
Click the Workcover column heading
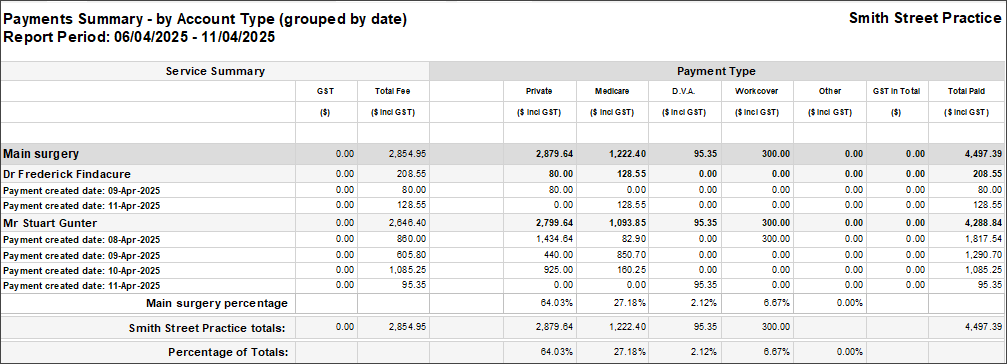(x=757, y=91)
